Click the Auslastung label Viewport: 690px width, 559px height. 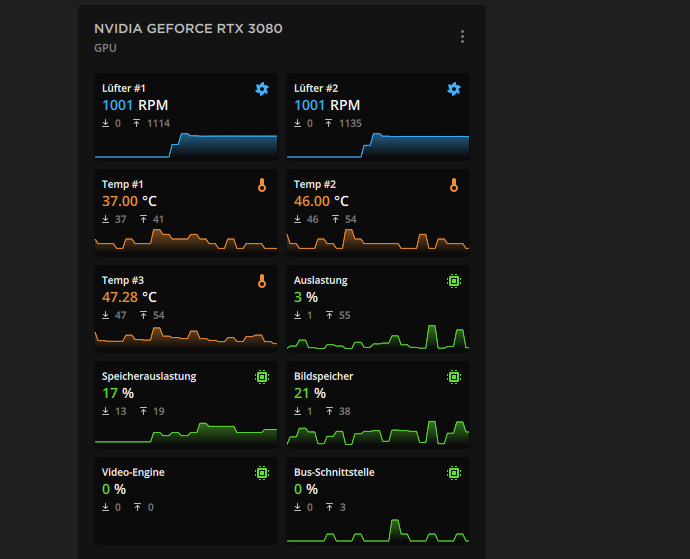[321, 280]
